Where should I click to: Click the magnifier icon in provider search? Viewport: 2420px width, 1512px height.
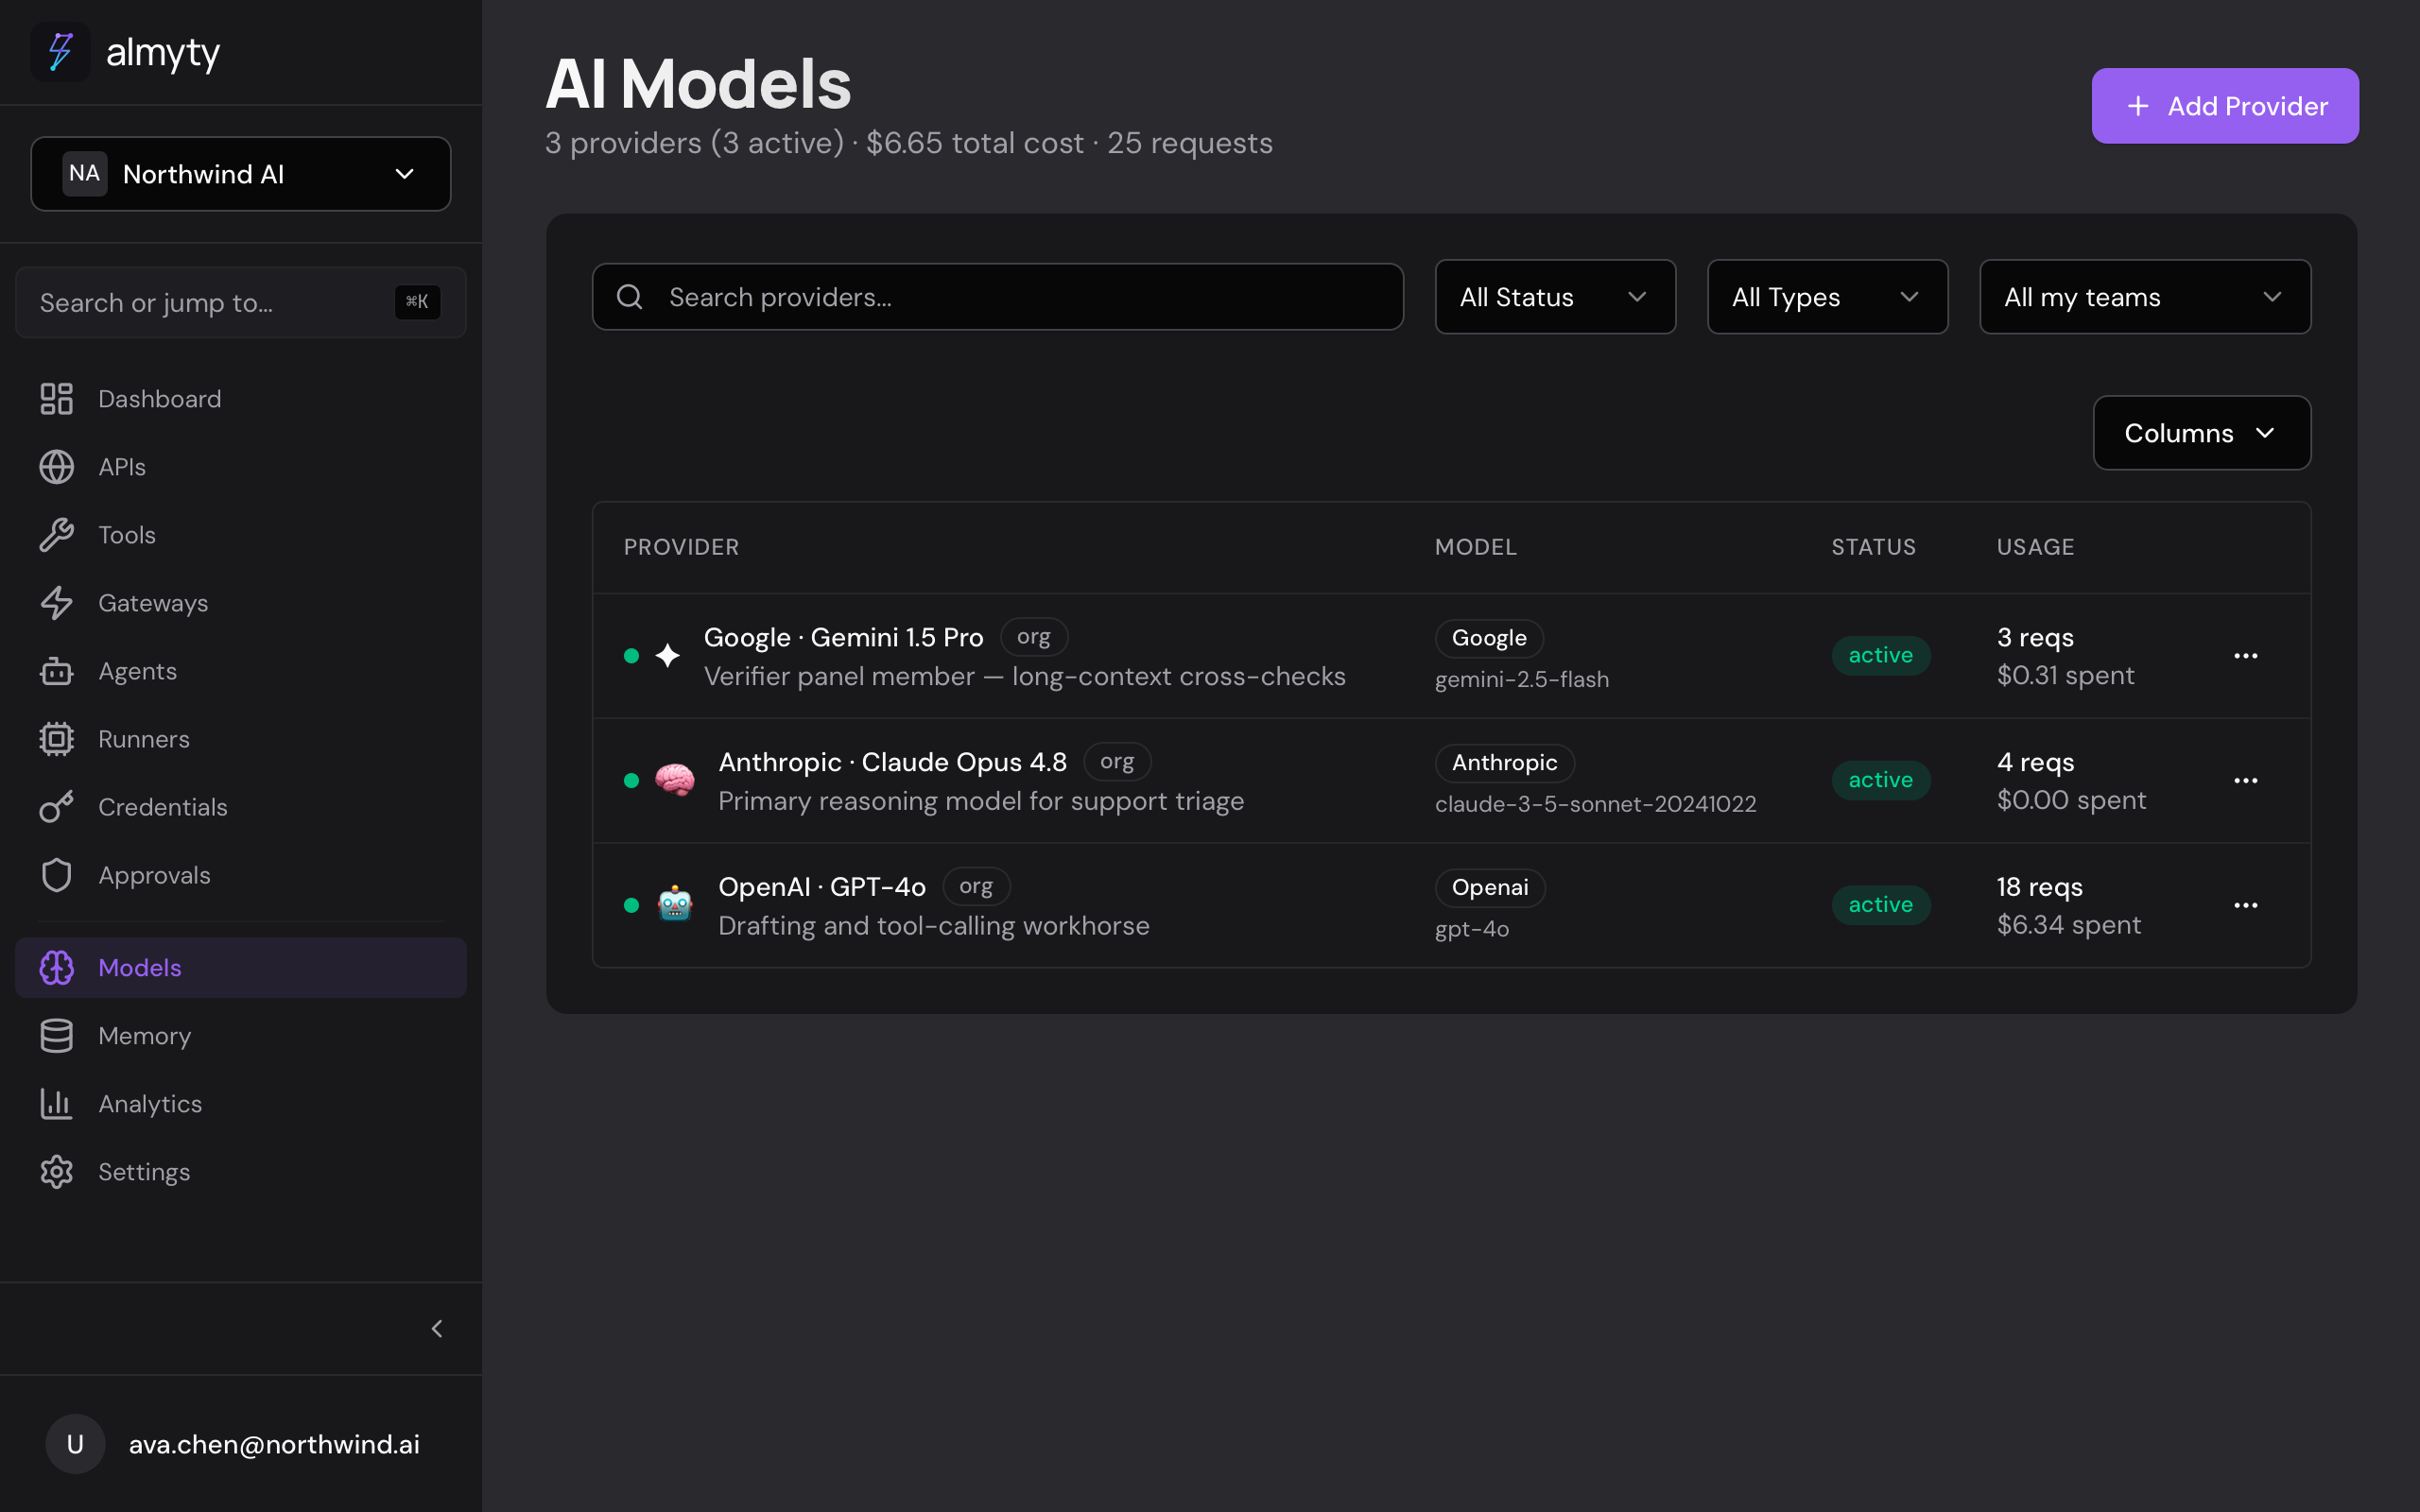coord(630,297)
